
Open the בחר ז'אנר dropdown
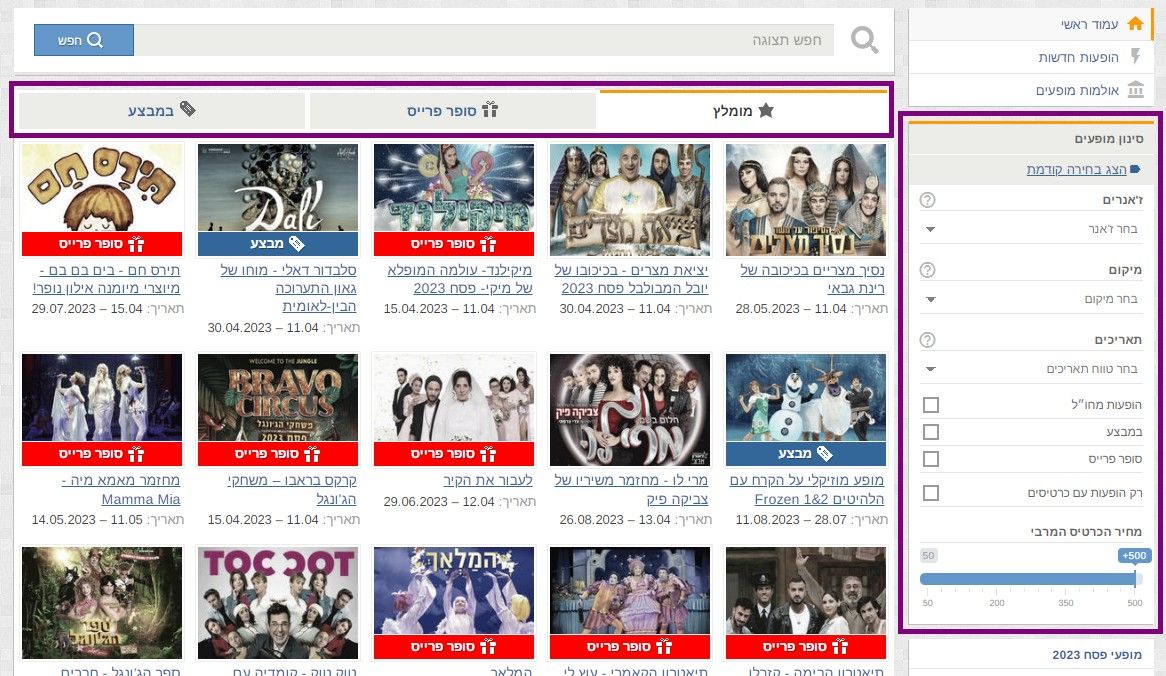coord(1030,230)
